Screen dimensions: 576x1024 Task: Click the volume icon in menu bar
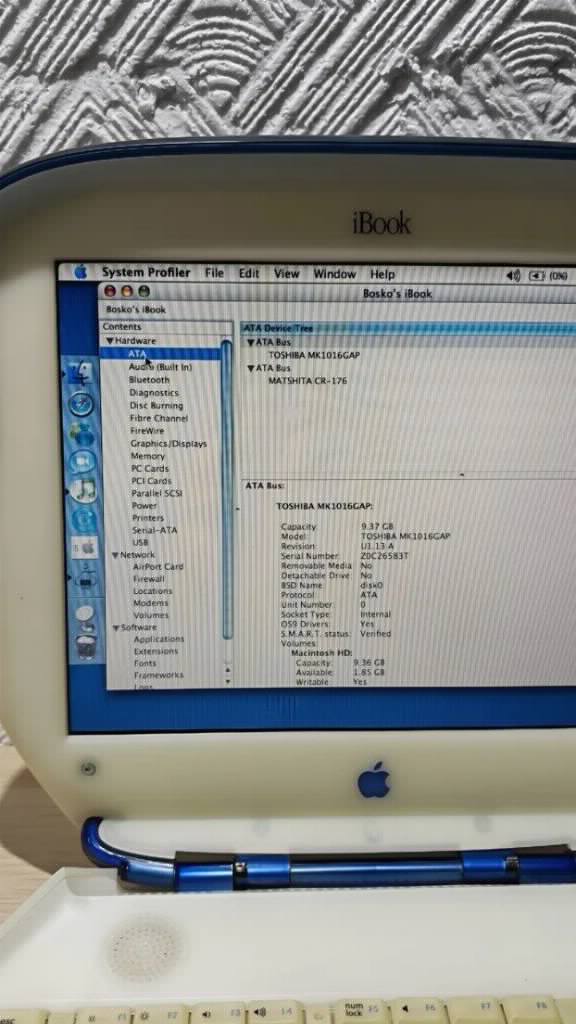click(514, 276)
